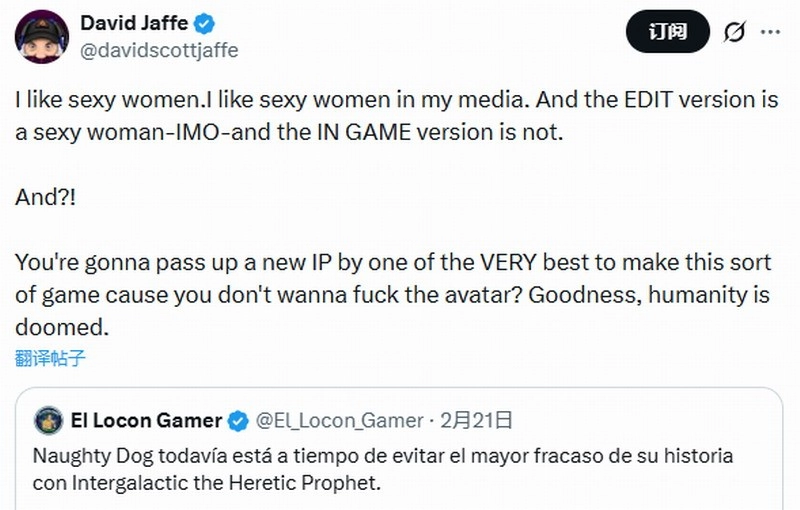The width and height of the screenshot is (800, 510).
Task: Click El Locon Gamer's verified badge
Action: click(x=239, y=420)
